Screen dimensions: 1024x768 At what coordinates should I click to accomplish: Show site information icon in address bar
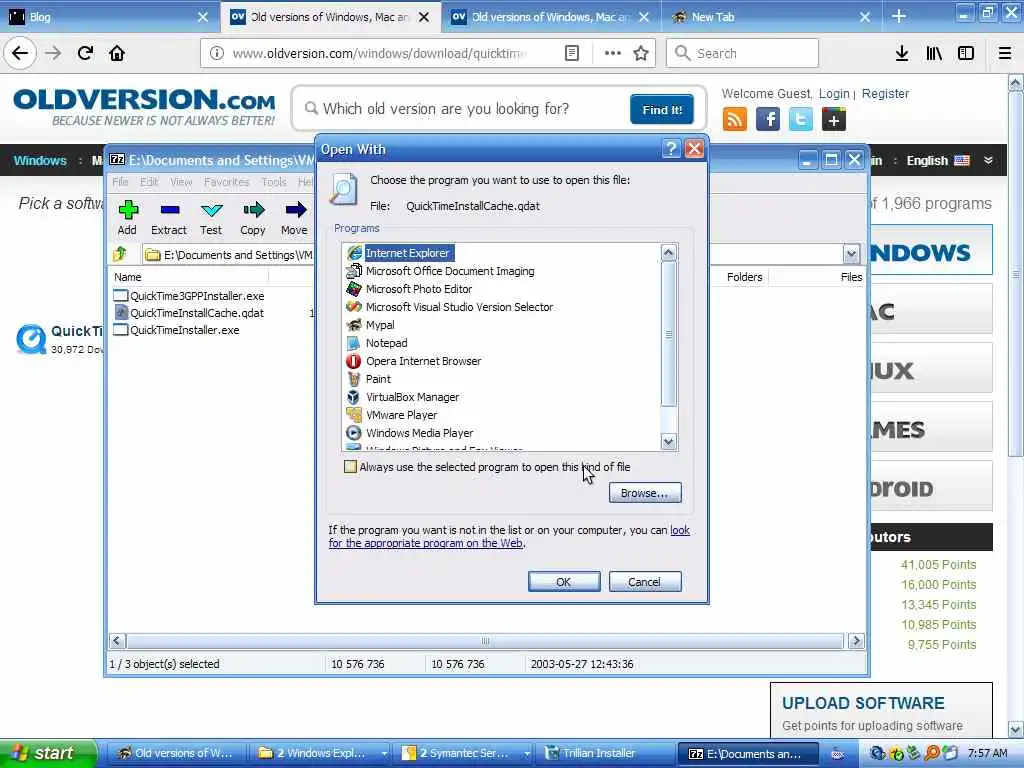[x=217, y=53]
